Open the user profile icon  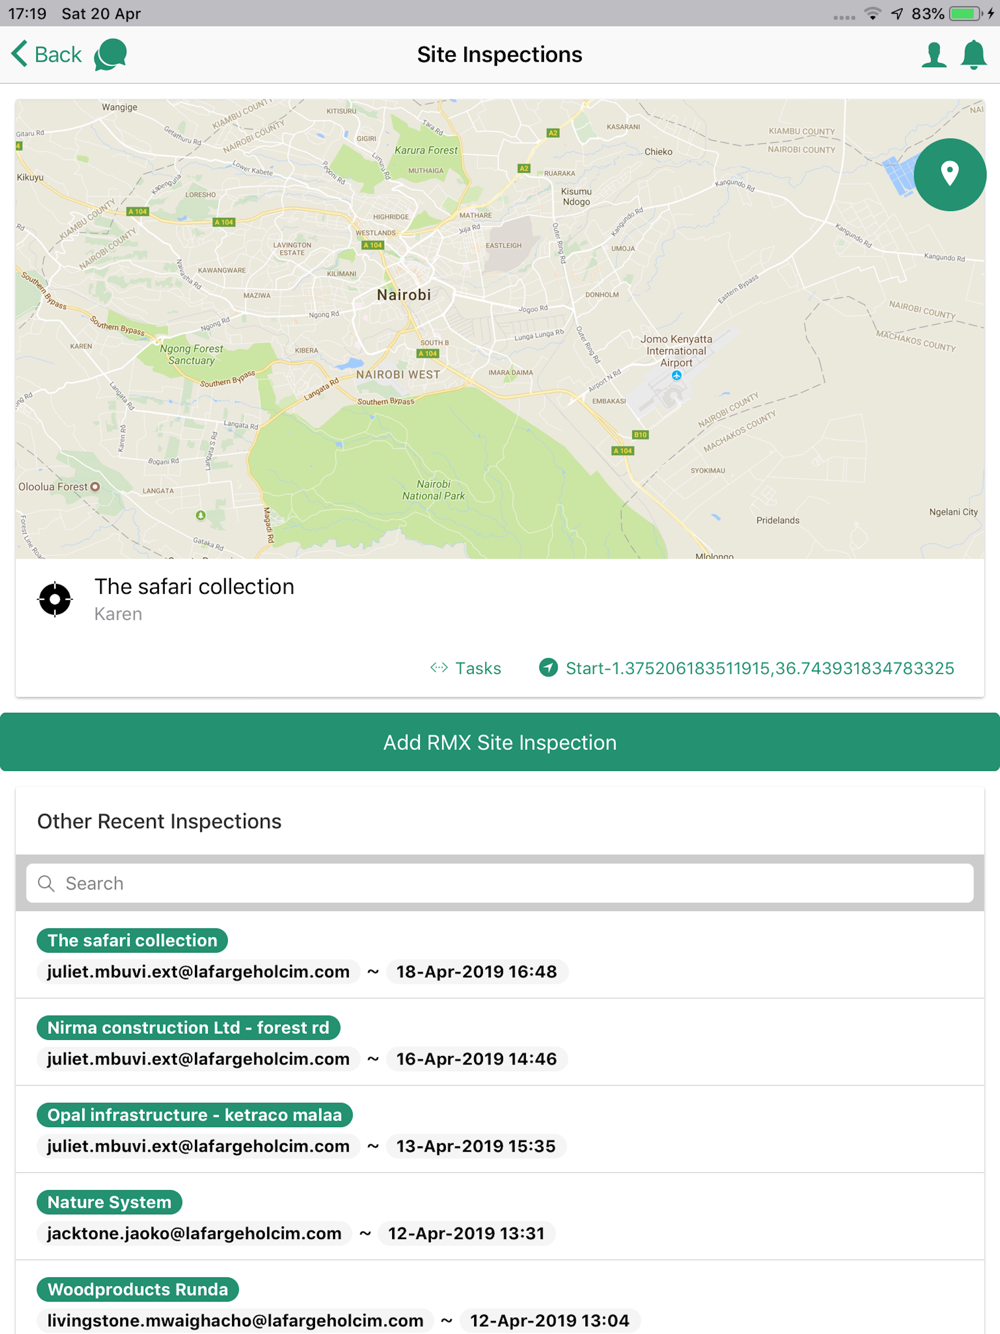(933, 55)
